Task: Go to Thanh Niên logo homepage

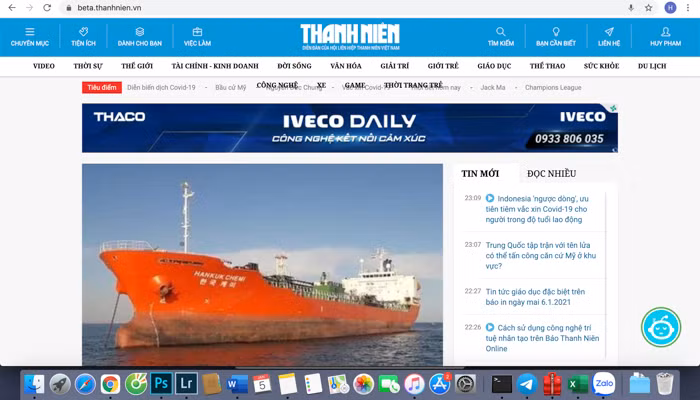Action: 350,37
